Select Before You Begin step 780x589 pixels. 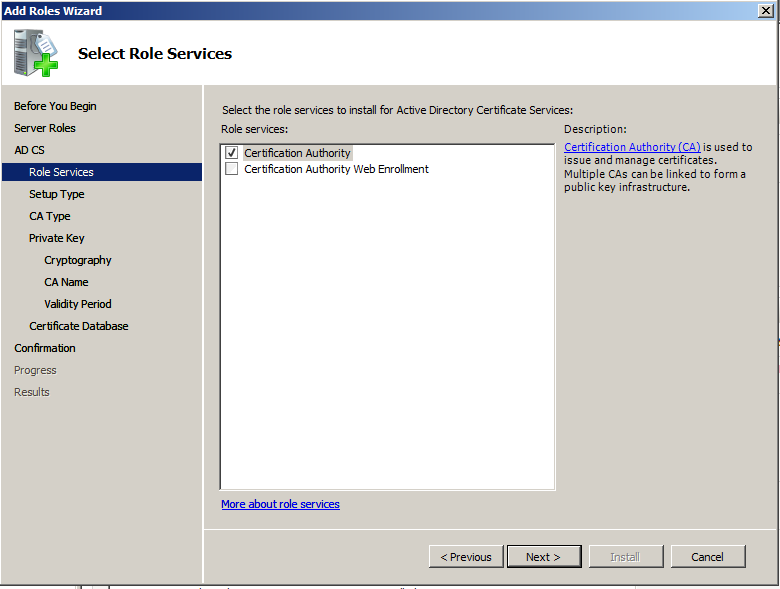55,106
